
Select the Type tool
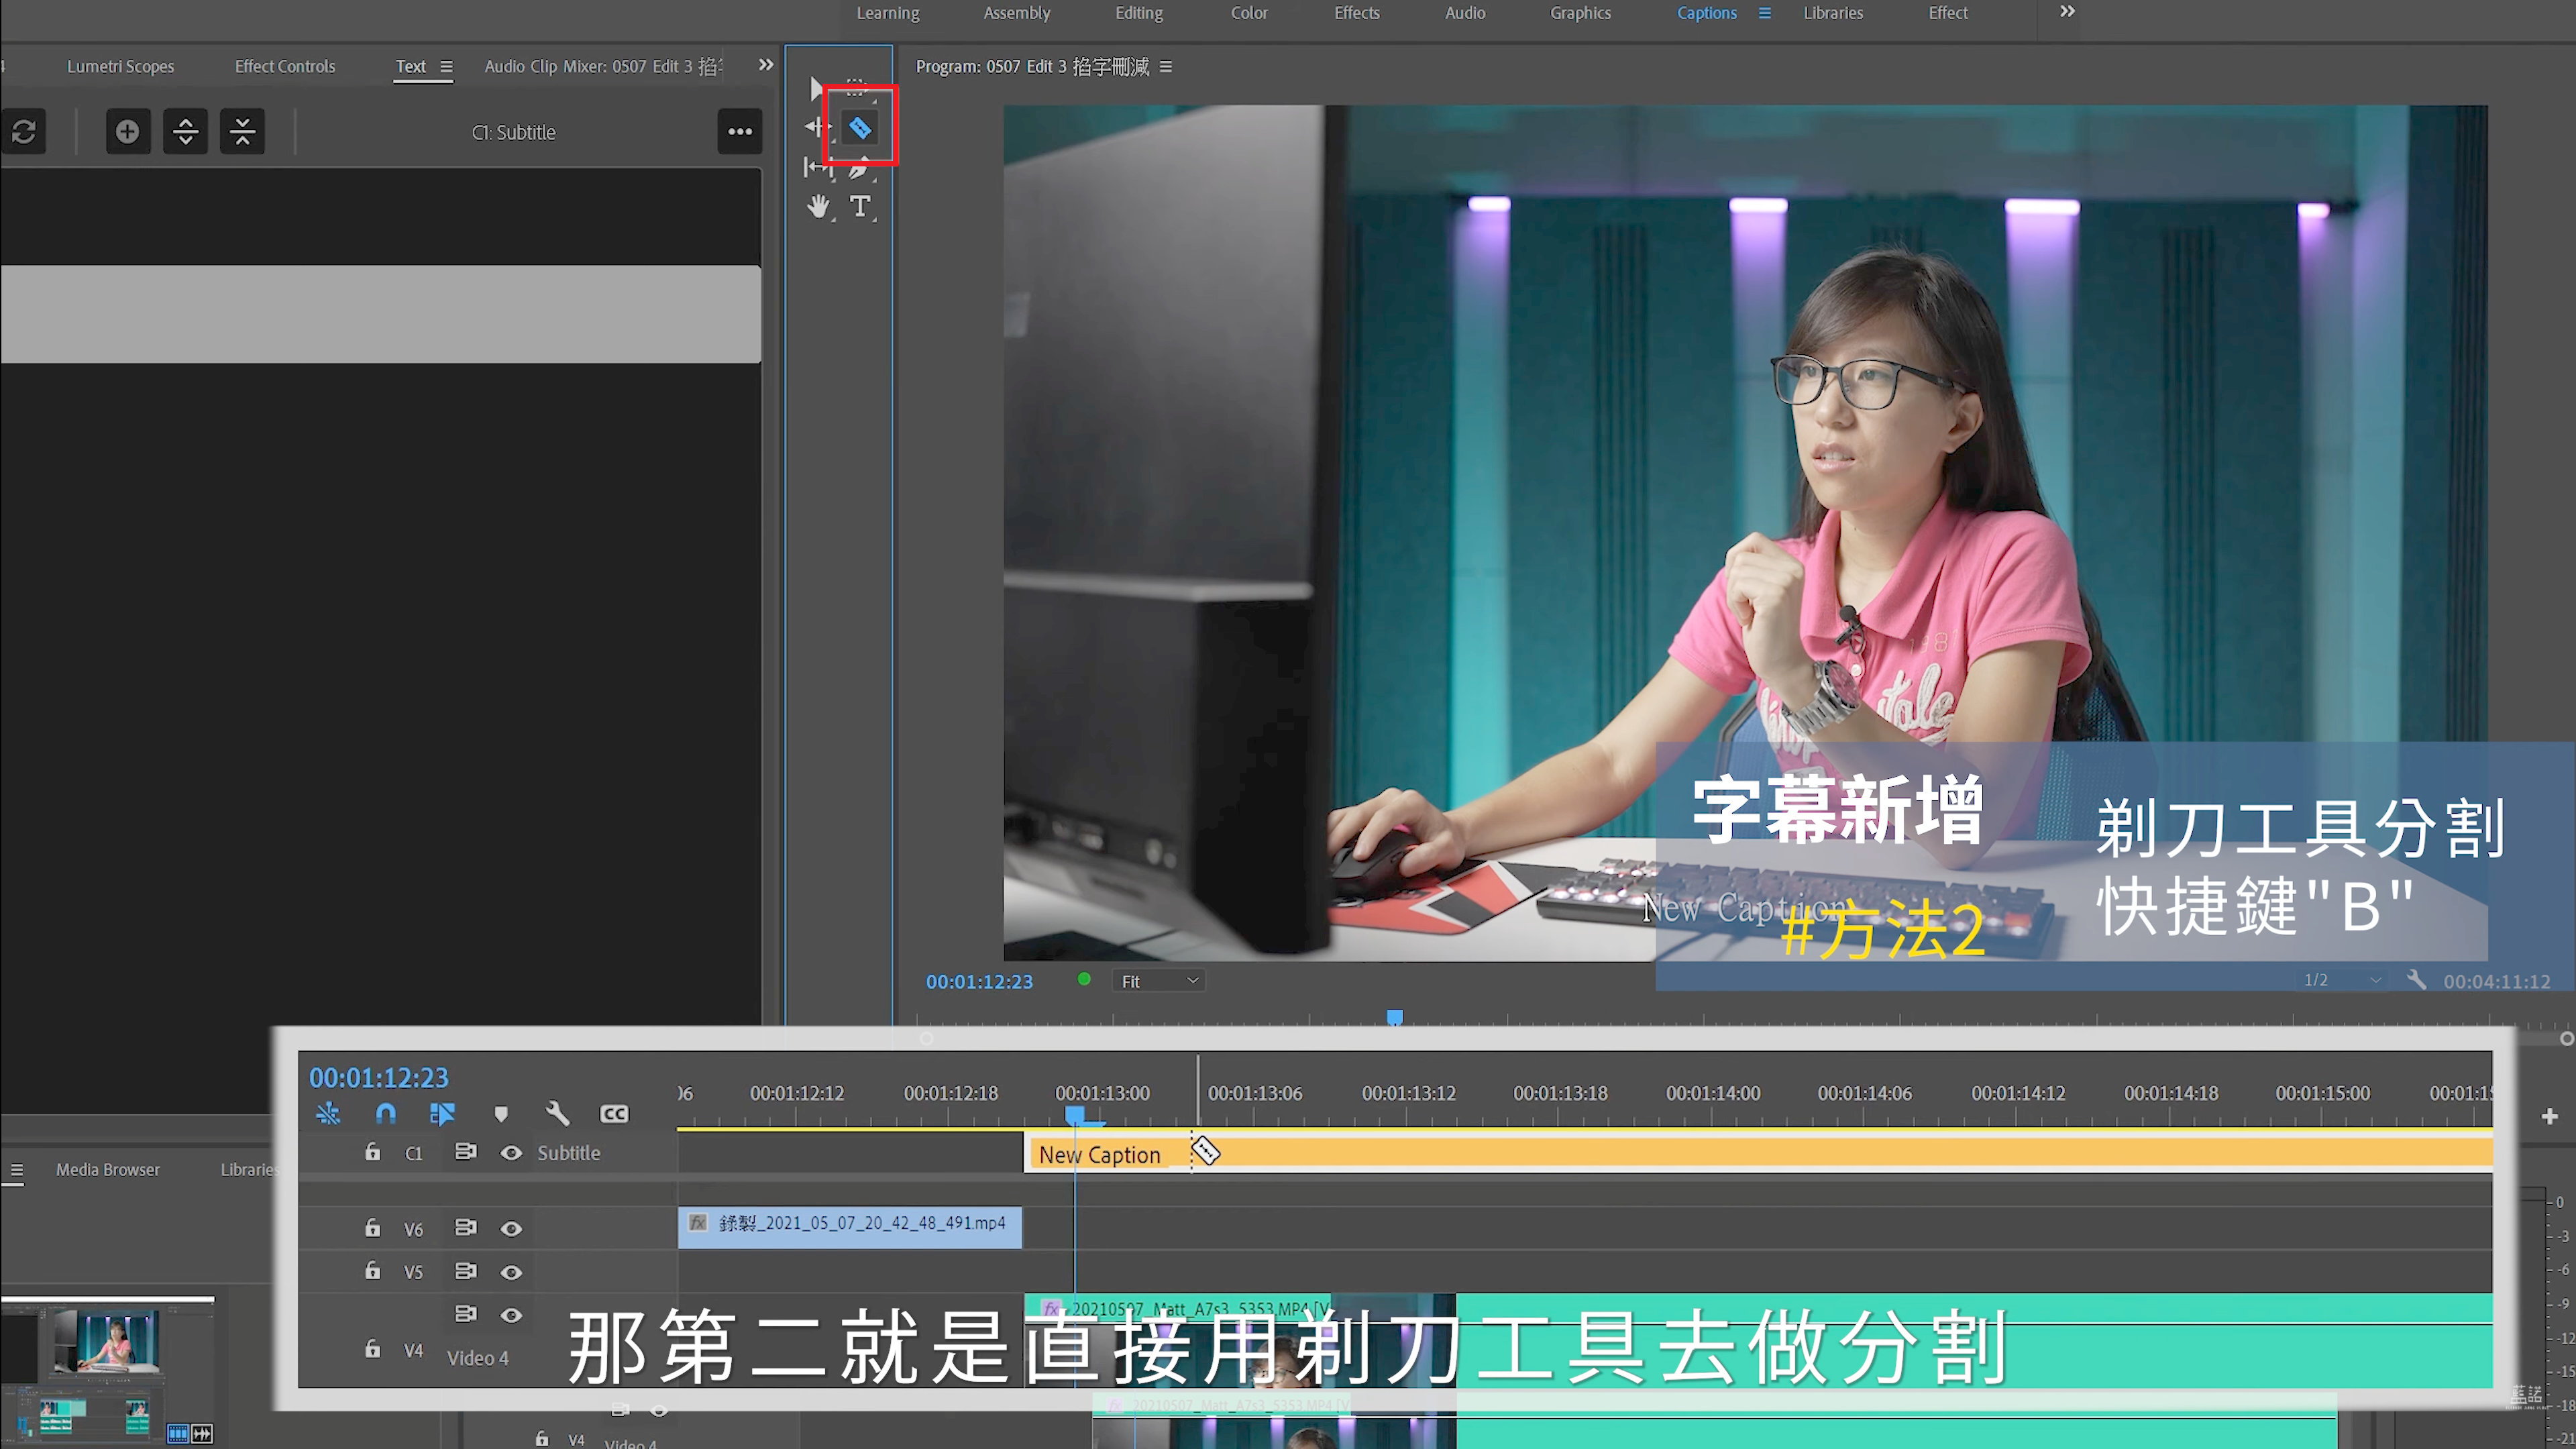(860, 207)
